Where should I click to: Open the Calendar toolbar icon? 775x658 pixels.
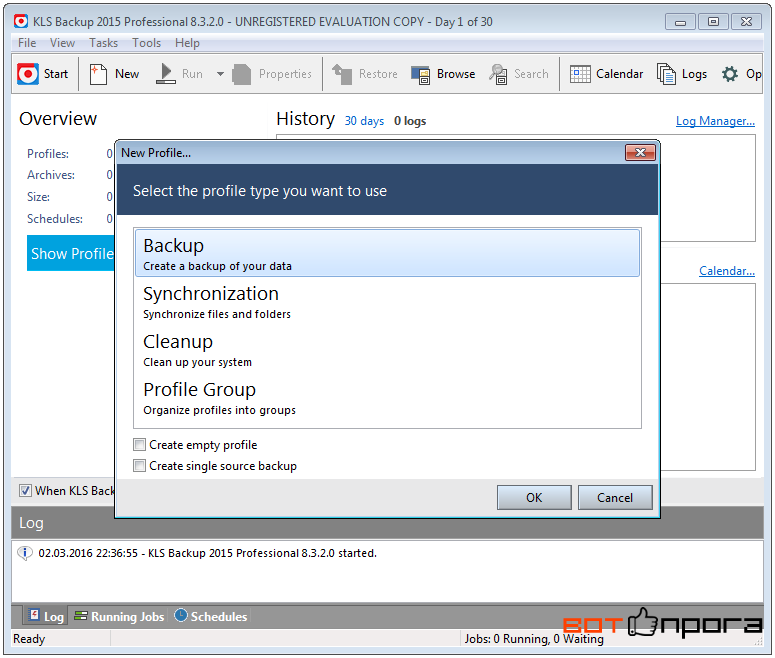tap(580, 74)
